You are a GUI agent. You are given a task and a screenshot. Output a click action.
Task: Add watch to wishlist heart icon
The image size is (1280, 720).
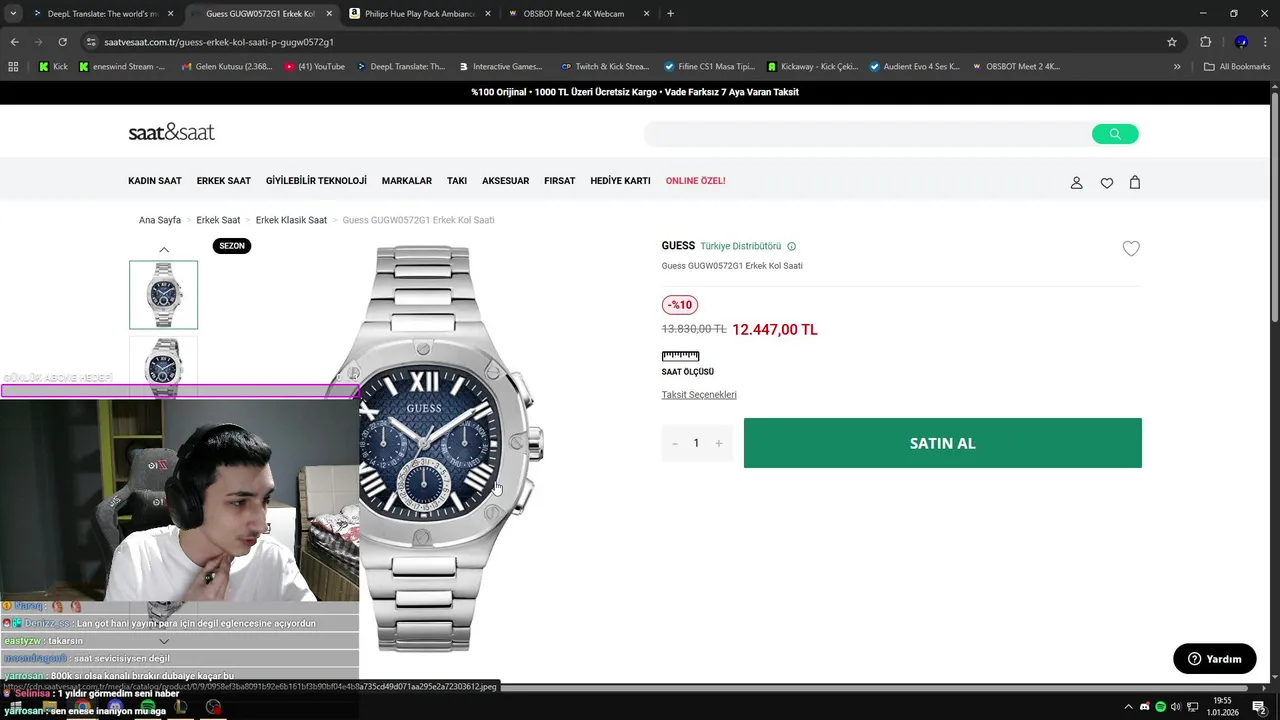tap(1131, 249)
